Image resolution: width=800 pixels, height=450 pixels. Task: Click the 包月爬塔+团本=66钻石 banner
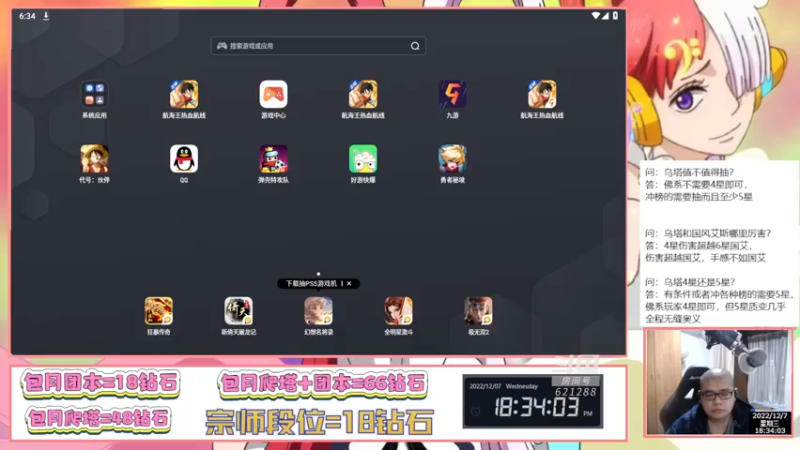coord(322,383)
